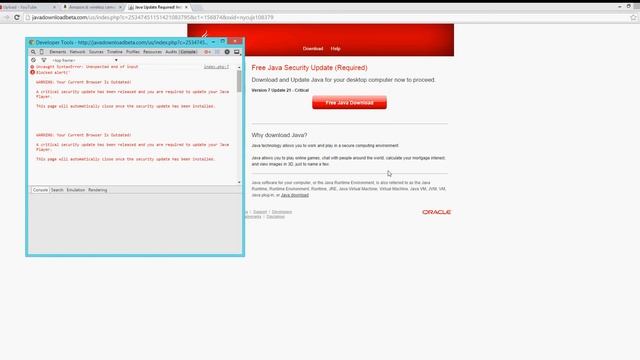This screenshot has width=640, height=360.
Task: Reload the page with the browser refresh icon
Action: tap(17, 18)
